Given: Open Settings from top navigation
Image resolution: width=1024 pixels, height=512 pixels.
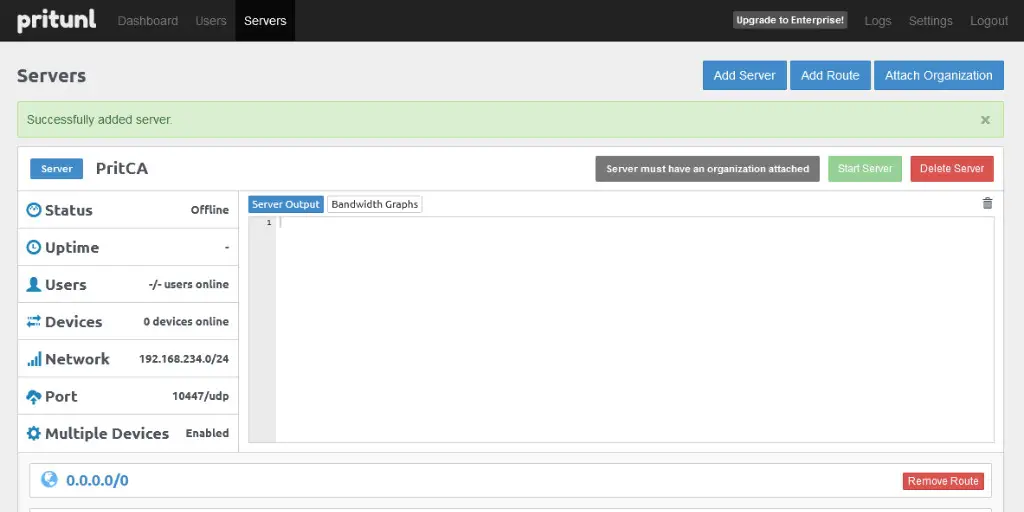Looking at the screenshot, I should (931, 21).
